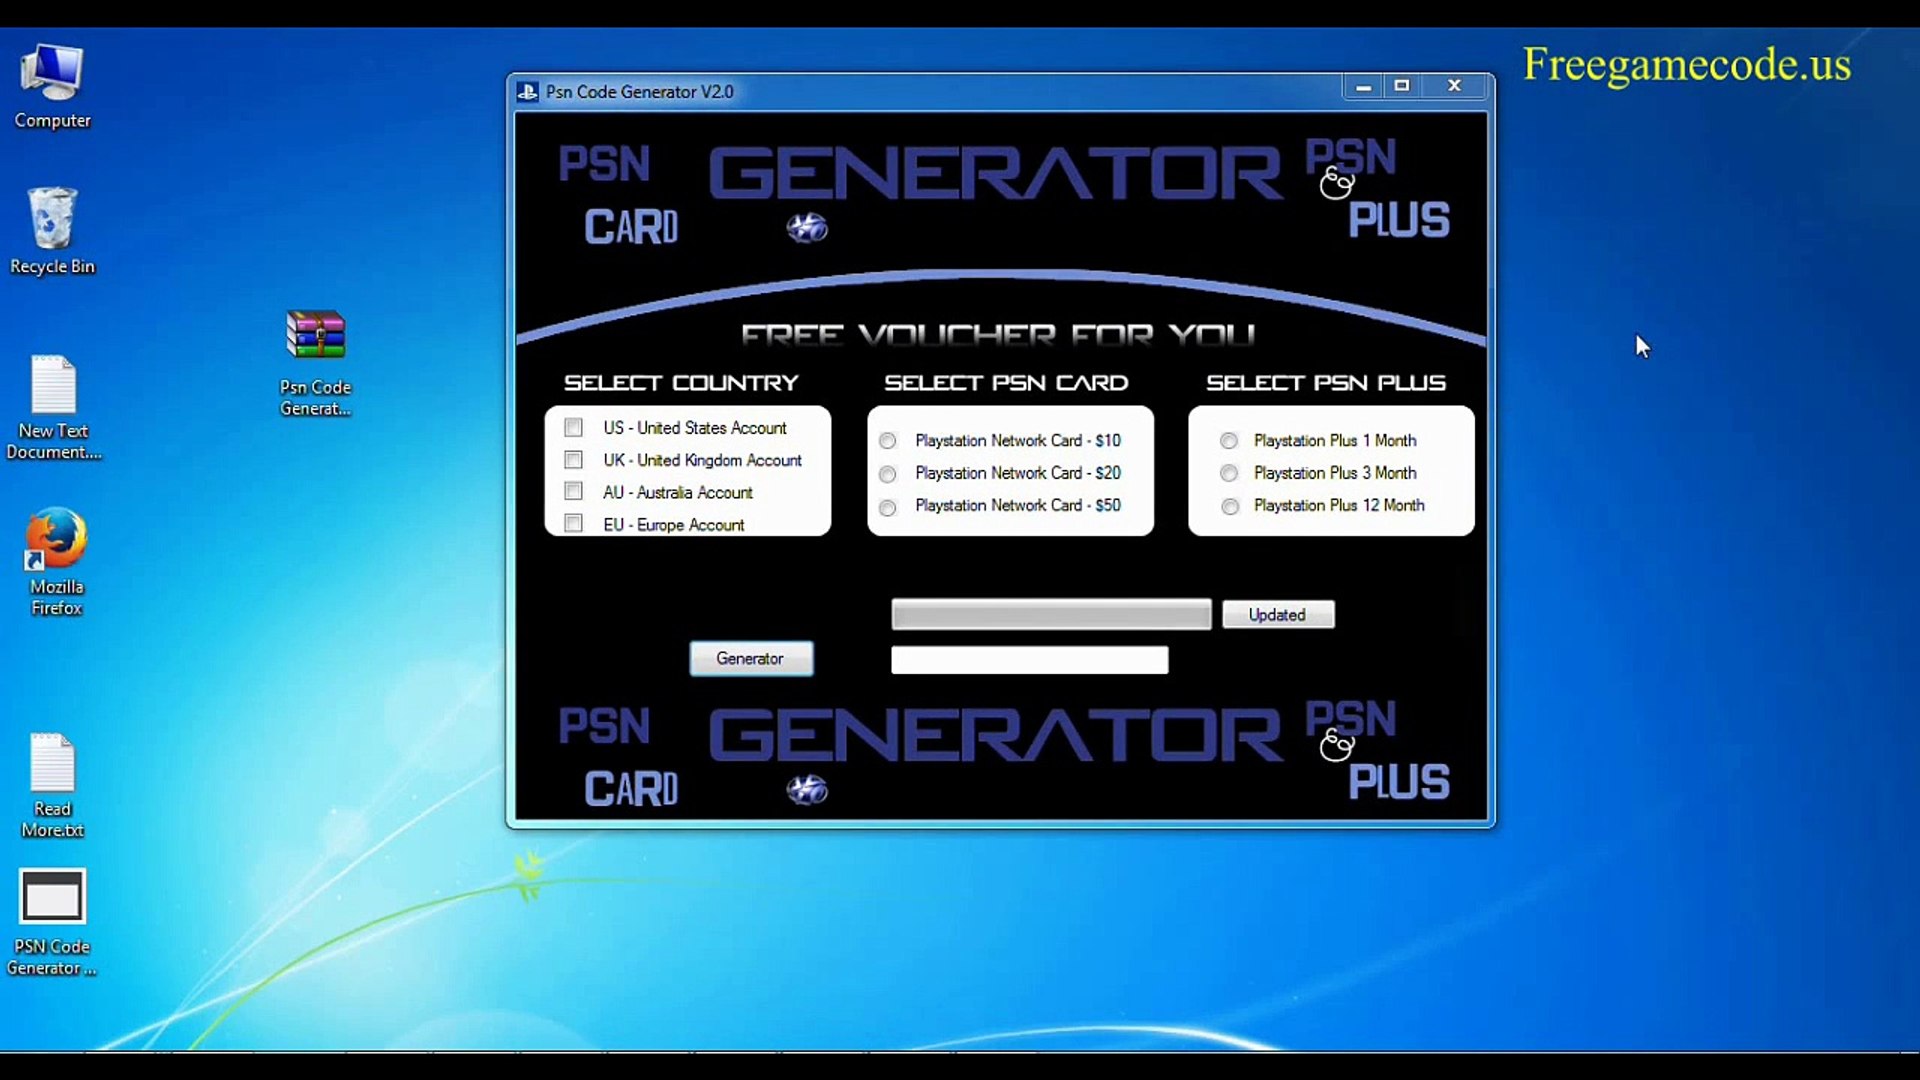Check the AU - Australia Account box
1920x1080 pixels.
point(573,491)
